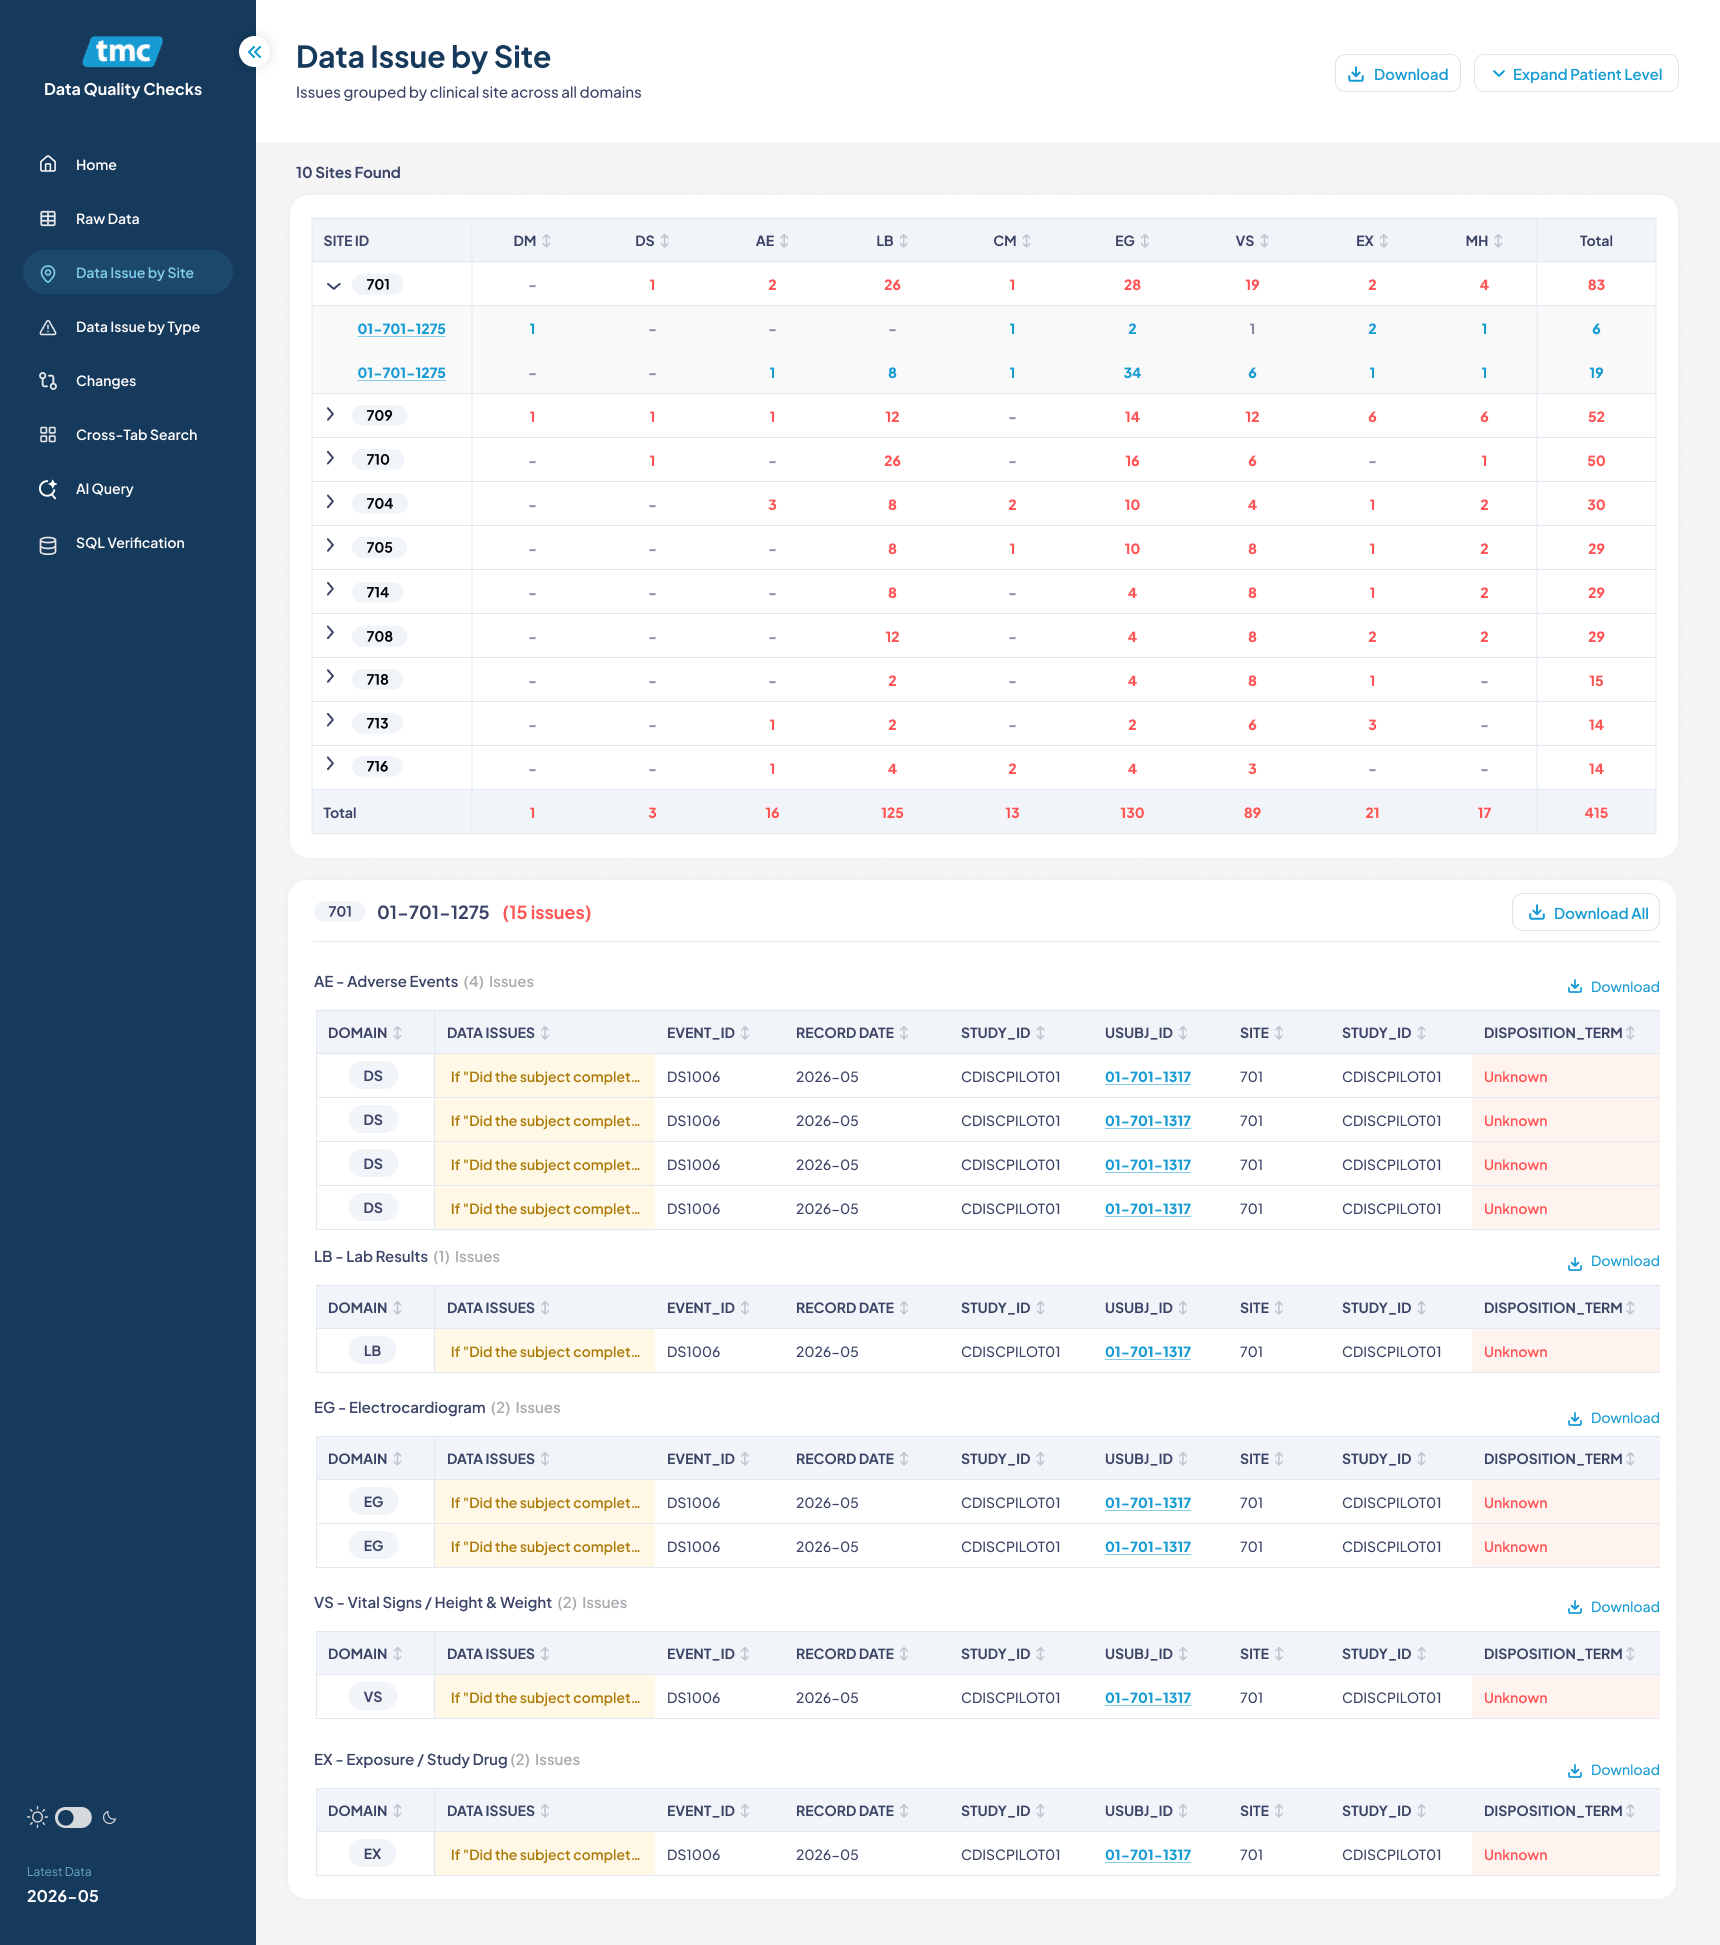Click the 701 badge in patient header
The image size is (1720, 1945).
[340, 912]
